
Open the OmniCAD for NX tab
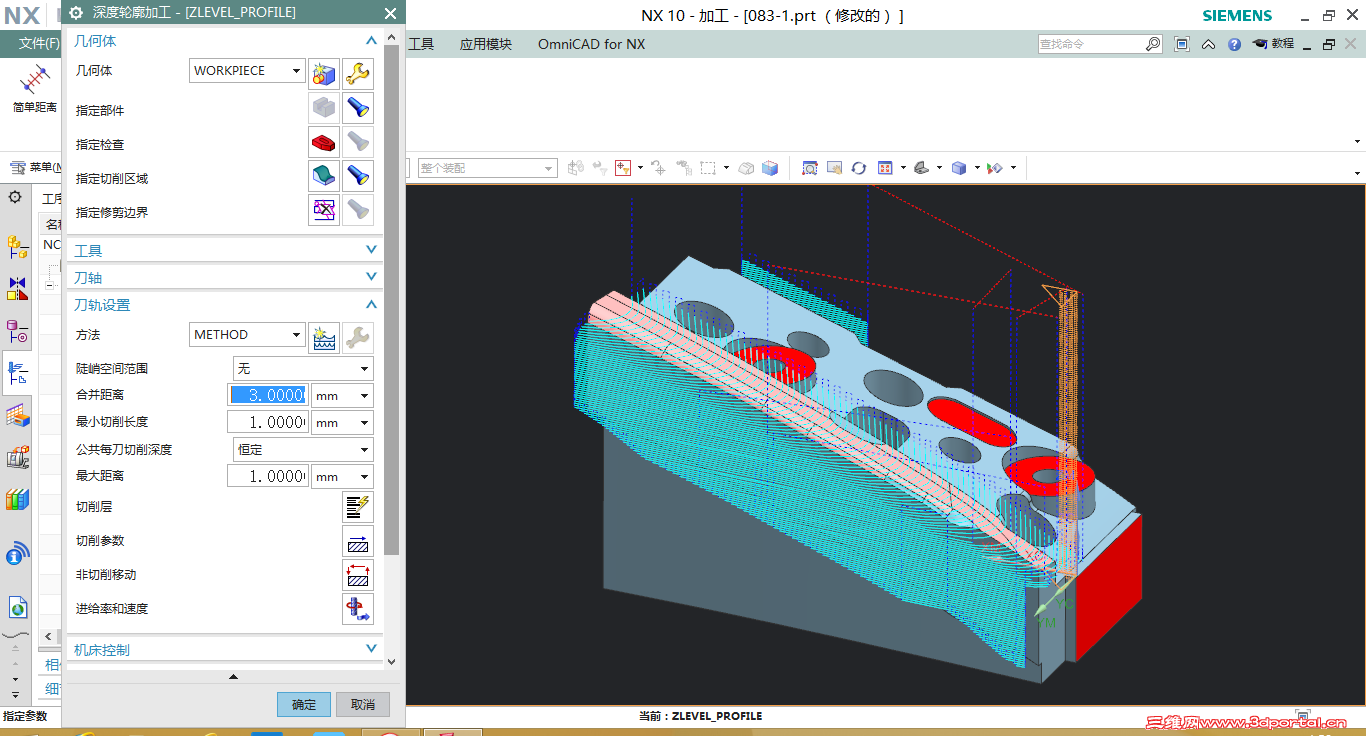pyautogui.click(x=591, y=44)
